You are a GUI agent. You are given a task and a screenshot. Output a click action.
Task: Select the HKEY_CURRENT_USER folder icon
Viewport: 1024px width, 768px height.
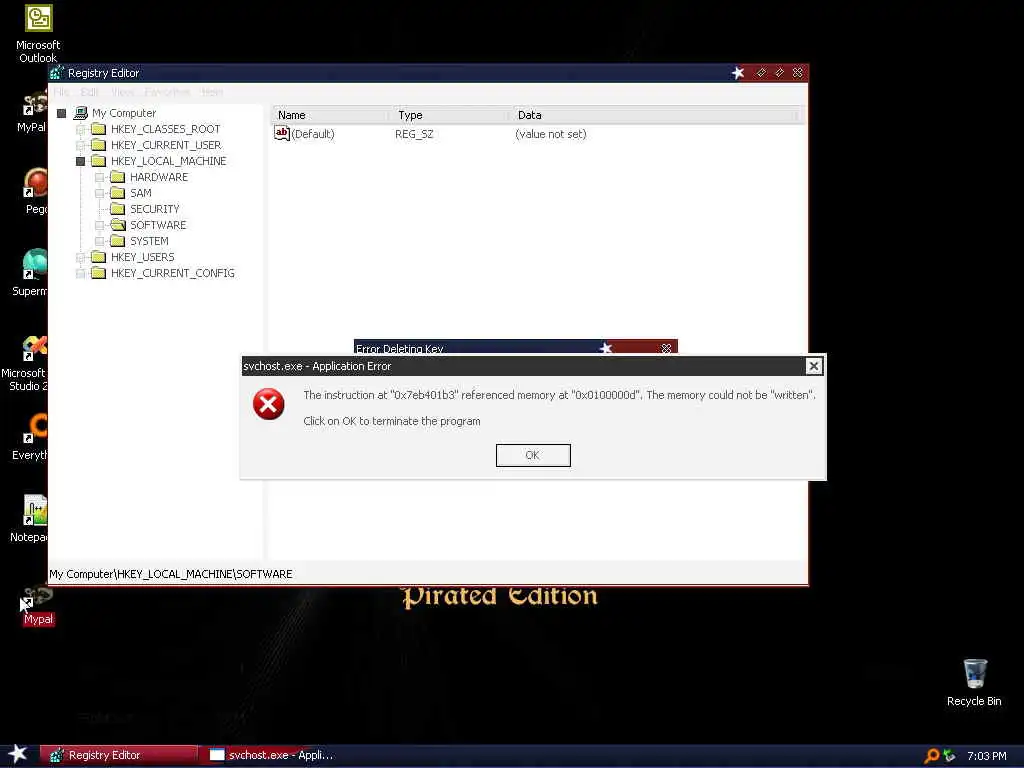[99, 145]
